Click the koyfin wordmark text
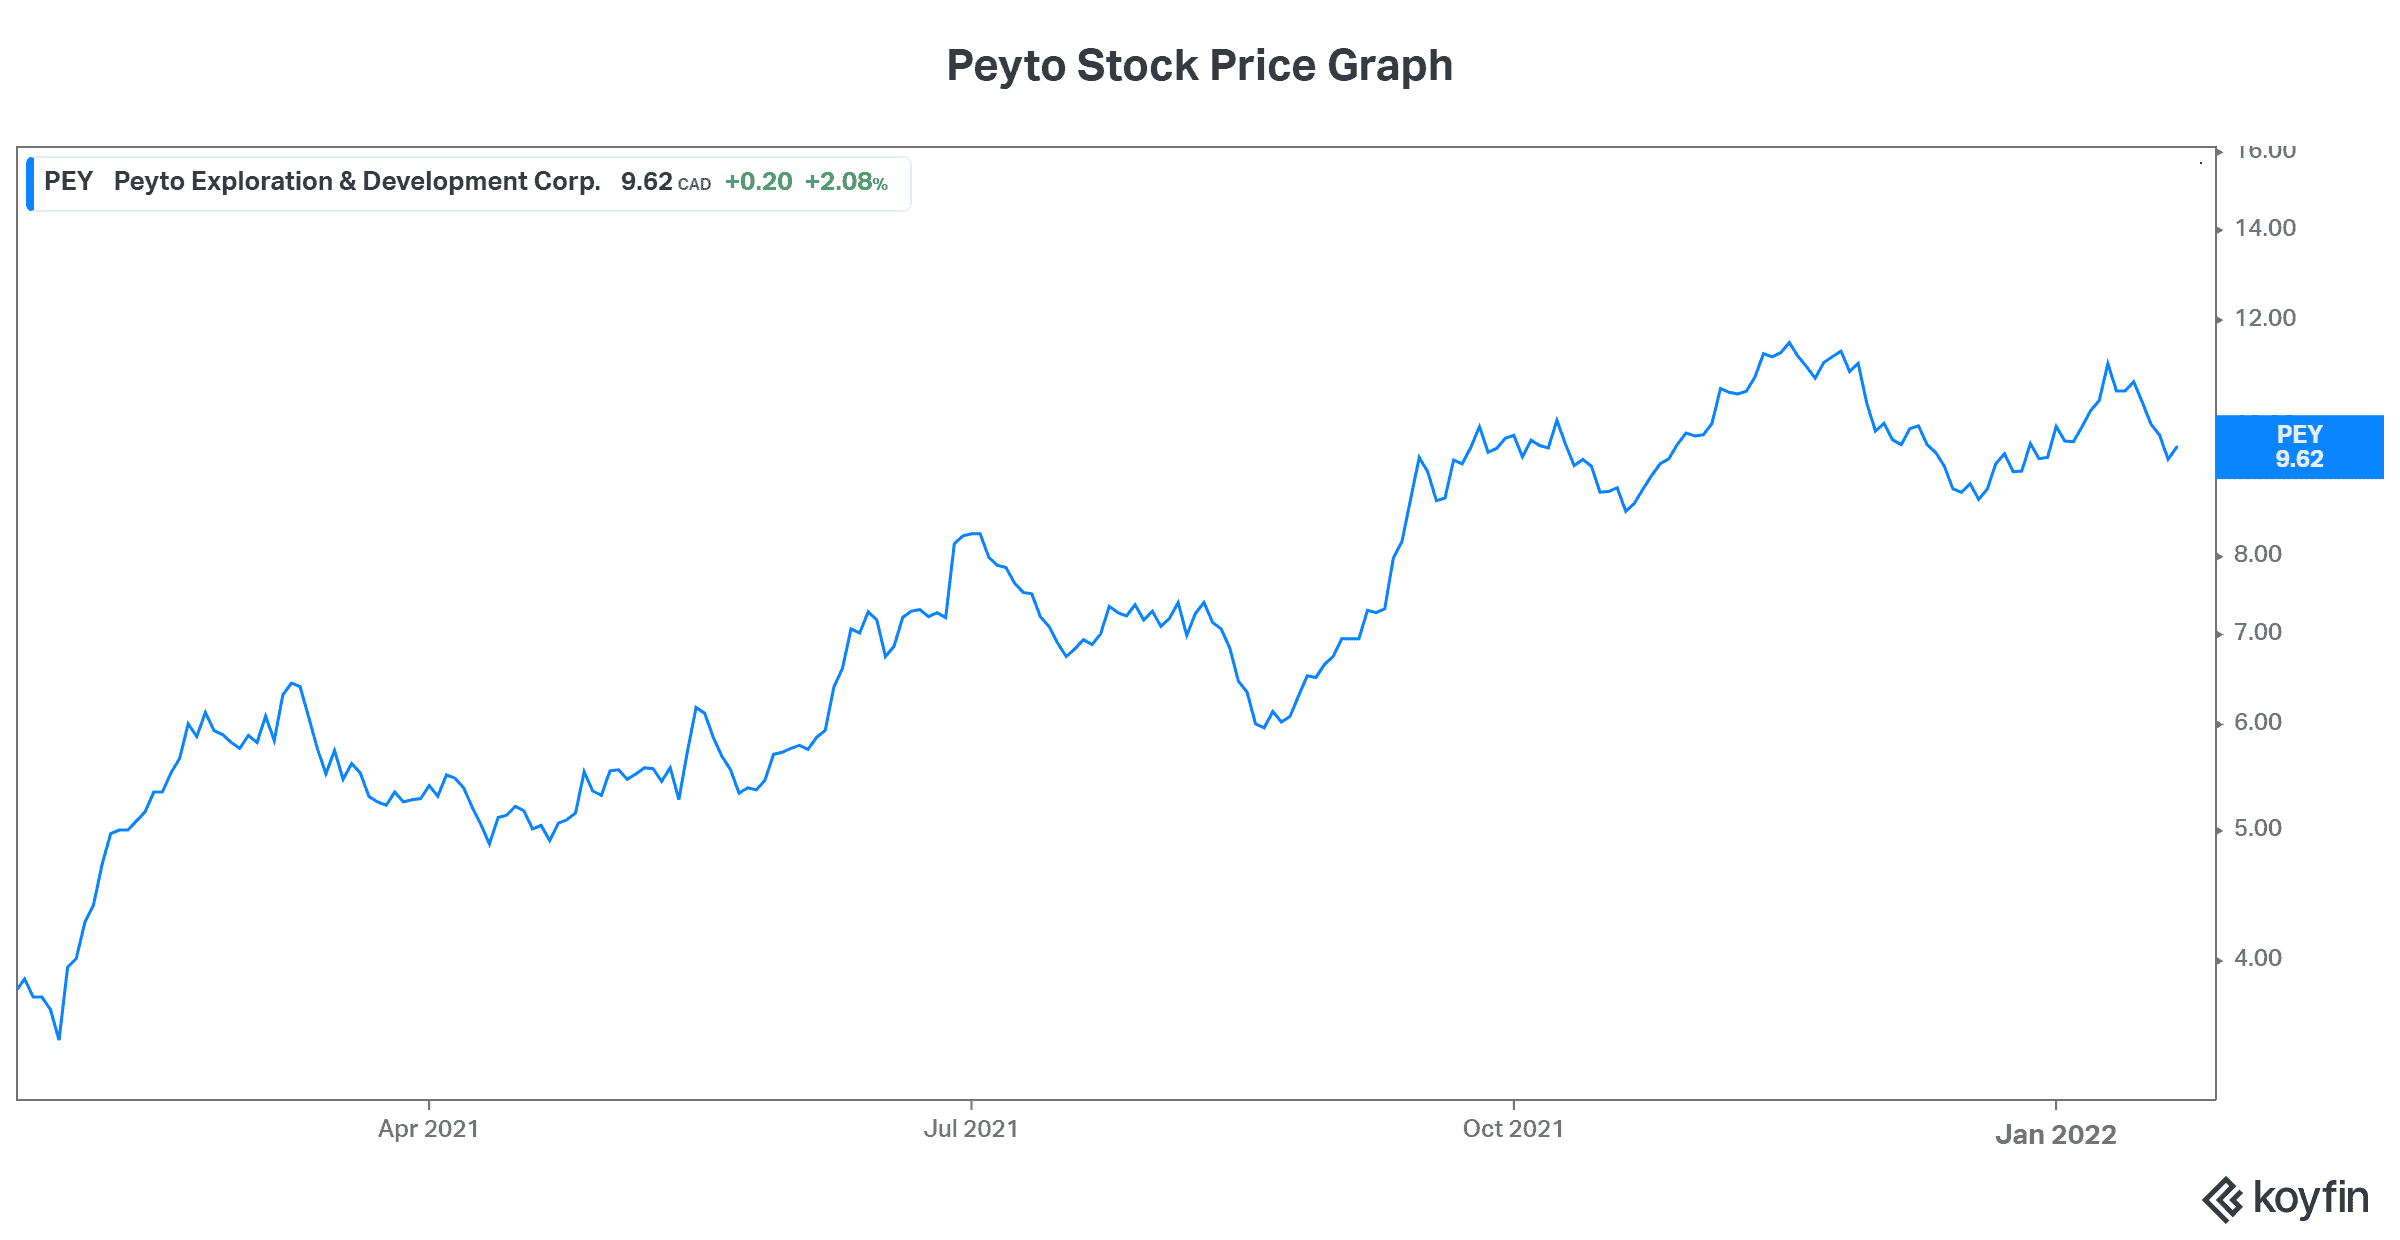The image size is (2400, 1240). pos(2311,1198)
